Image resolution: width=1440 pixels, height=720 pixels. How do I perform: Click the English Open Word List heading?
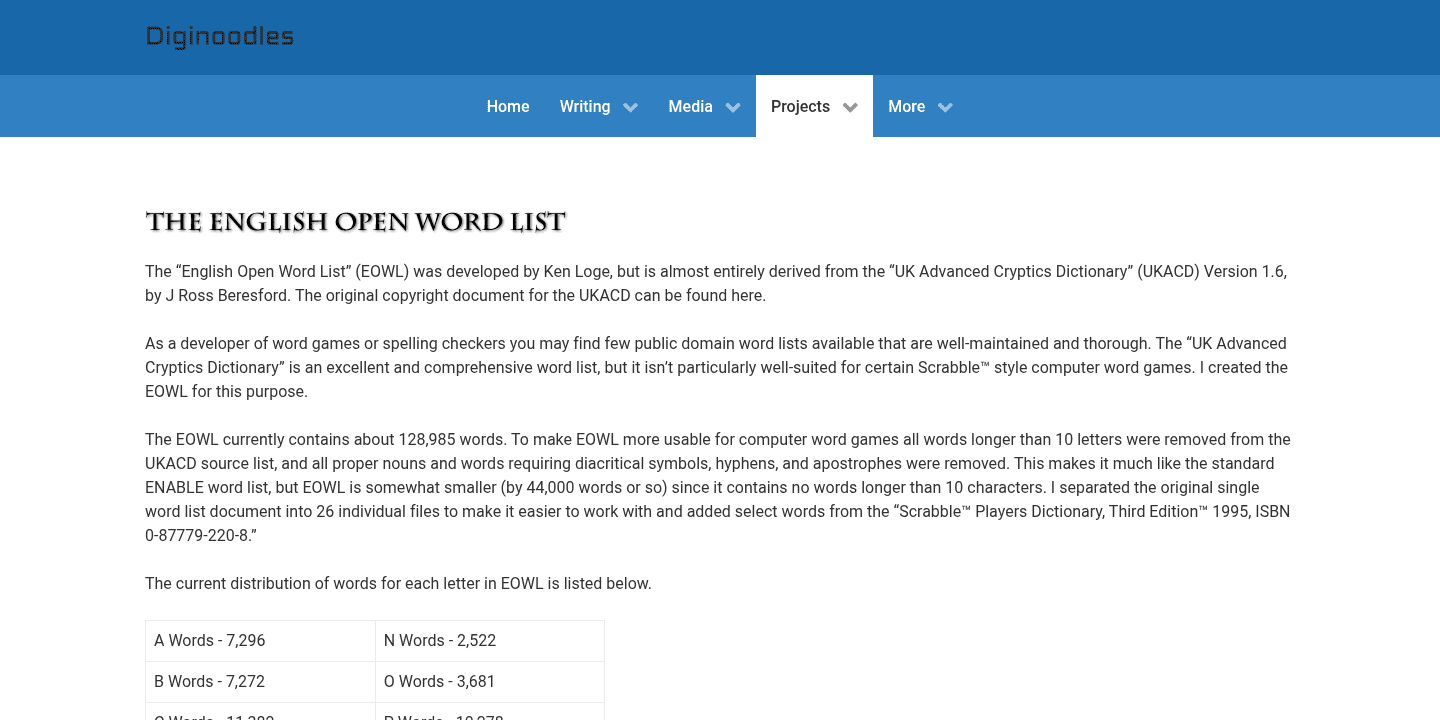tap(355, 221)
